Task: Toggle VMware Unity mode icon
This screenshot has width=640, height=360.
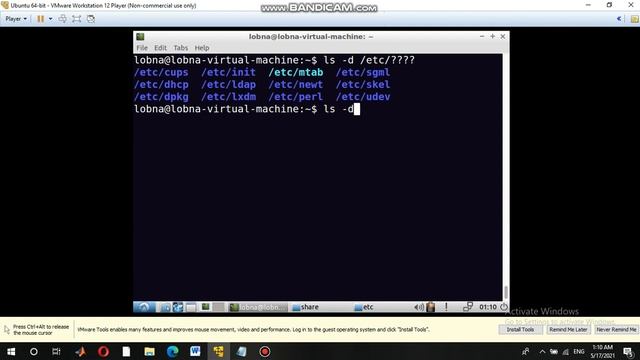Action: click(91, 19)
